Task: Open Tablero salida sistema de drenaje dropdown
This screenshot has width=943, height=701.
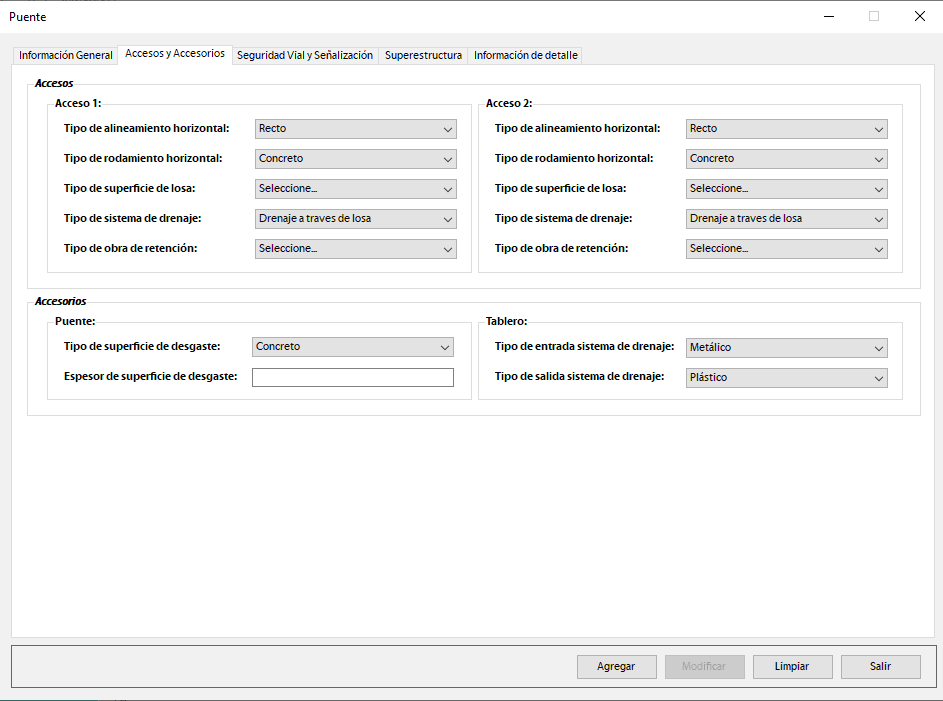Action: pyautogui.click(x=787, y=378)
